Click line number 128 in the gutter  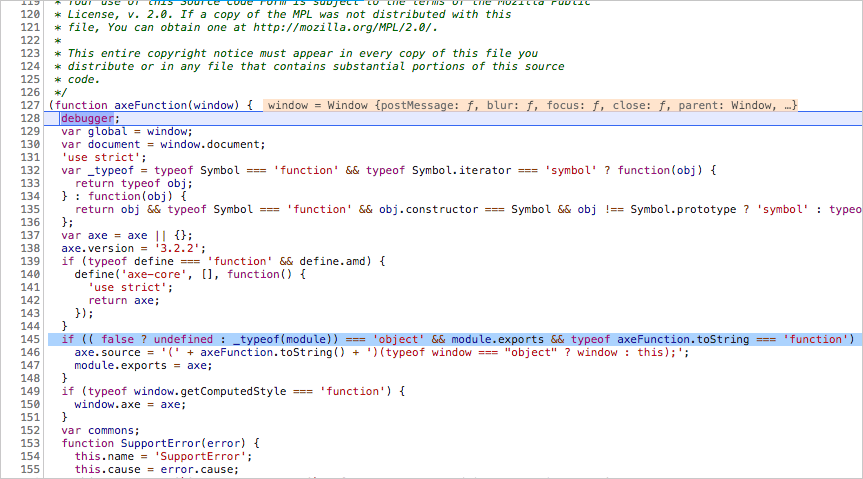pyautogui.click(x=30, y=118)
